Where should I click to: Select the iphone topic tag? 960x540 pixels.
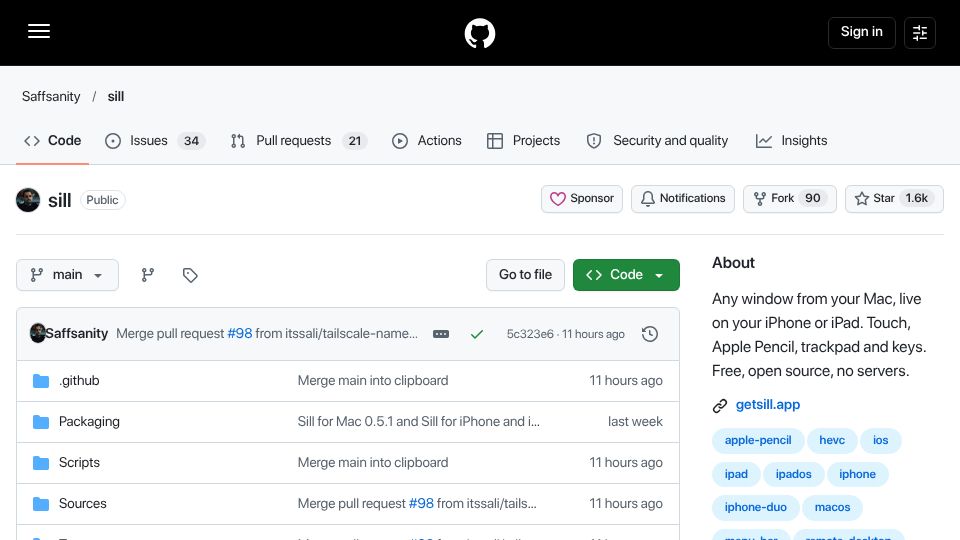coord(857,474)
